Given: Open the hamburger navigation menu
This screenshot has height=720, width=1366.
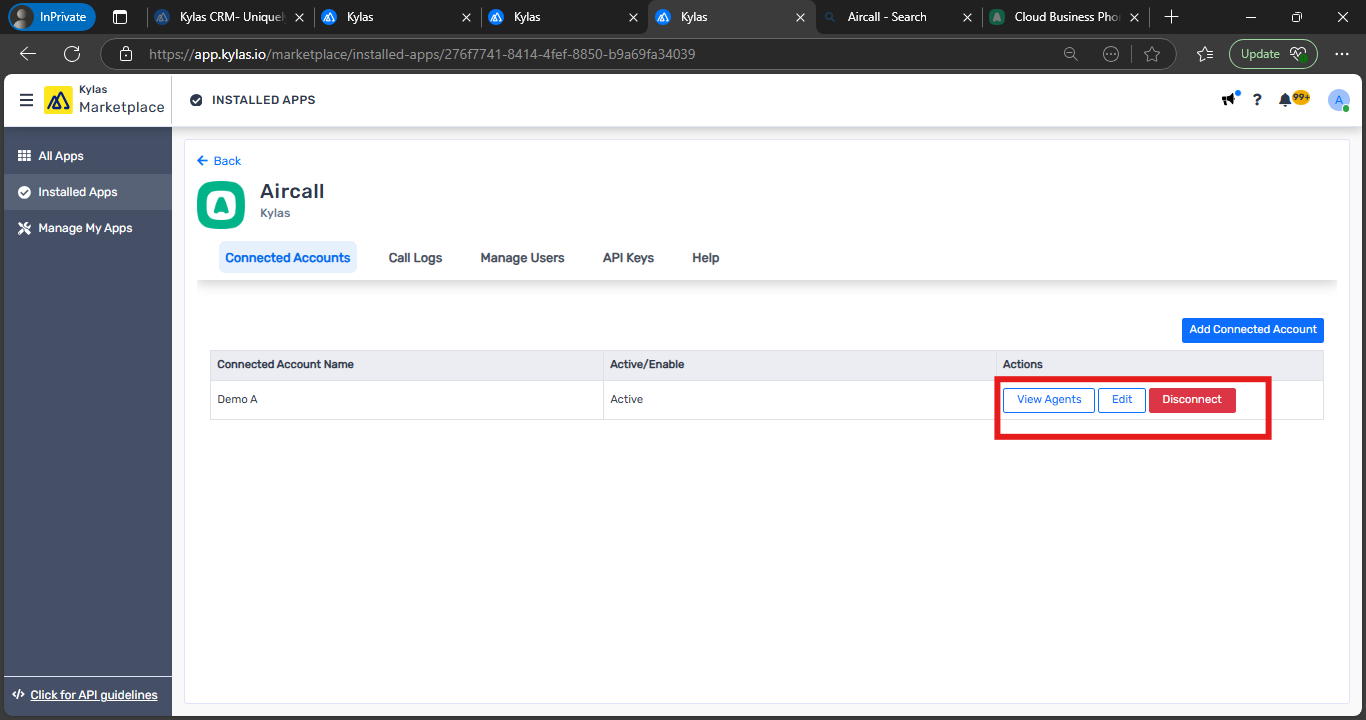Looking at the screenshot, I should [26, 100].
